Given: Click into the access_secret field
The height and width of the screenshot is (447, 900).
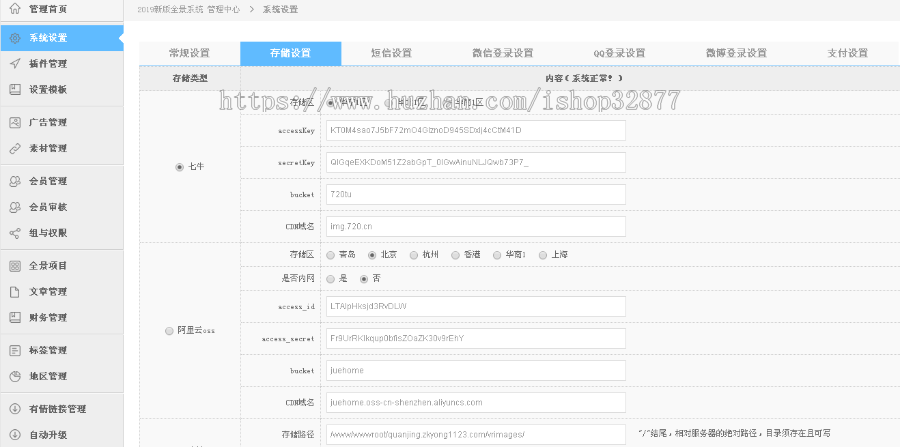Looking at the screenshot, I should [476, 339].
